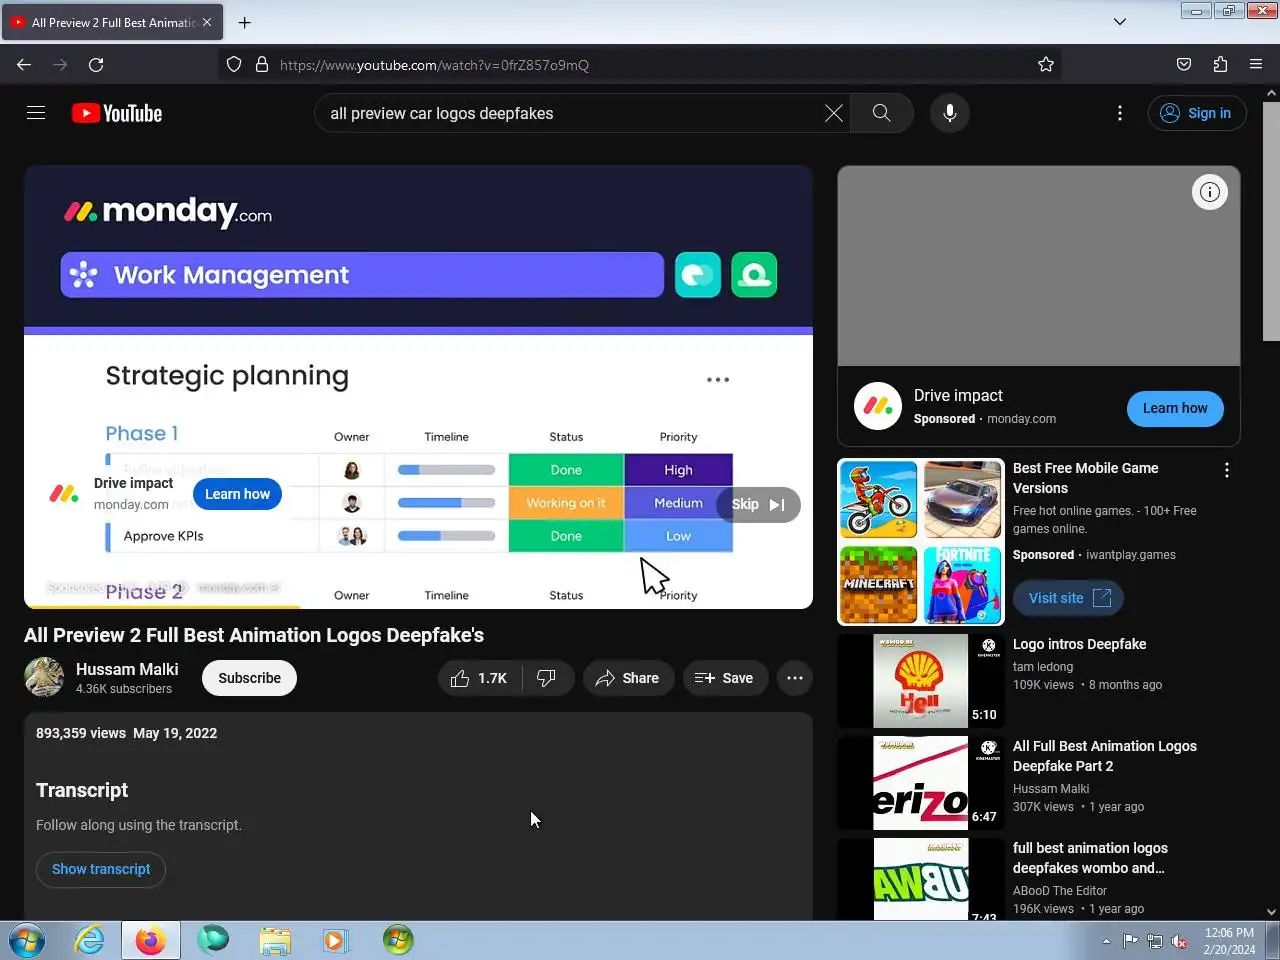The height and width of the screenshot is (960, 1280).
Task: Save the video to a playlist
Action: tap(725, 678)
